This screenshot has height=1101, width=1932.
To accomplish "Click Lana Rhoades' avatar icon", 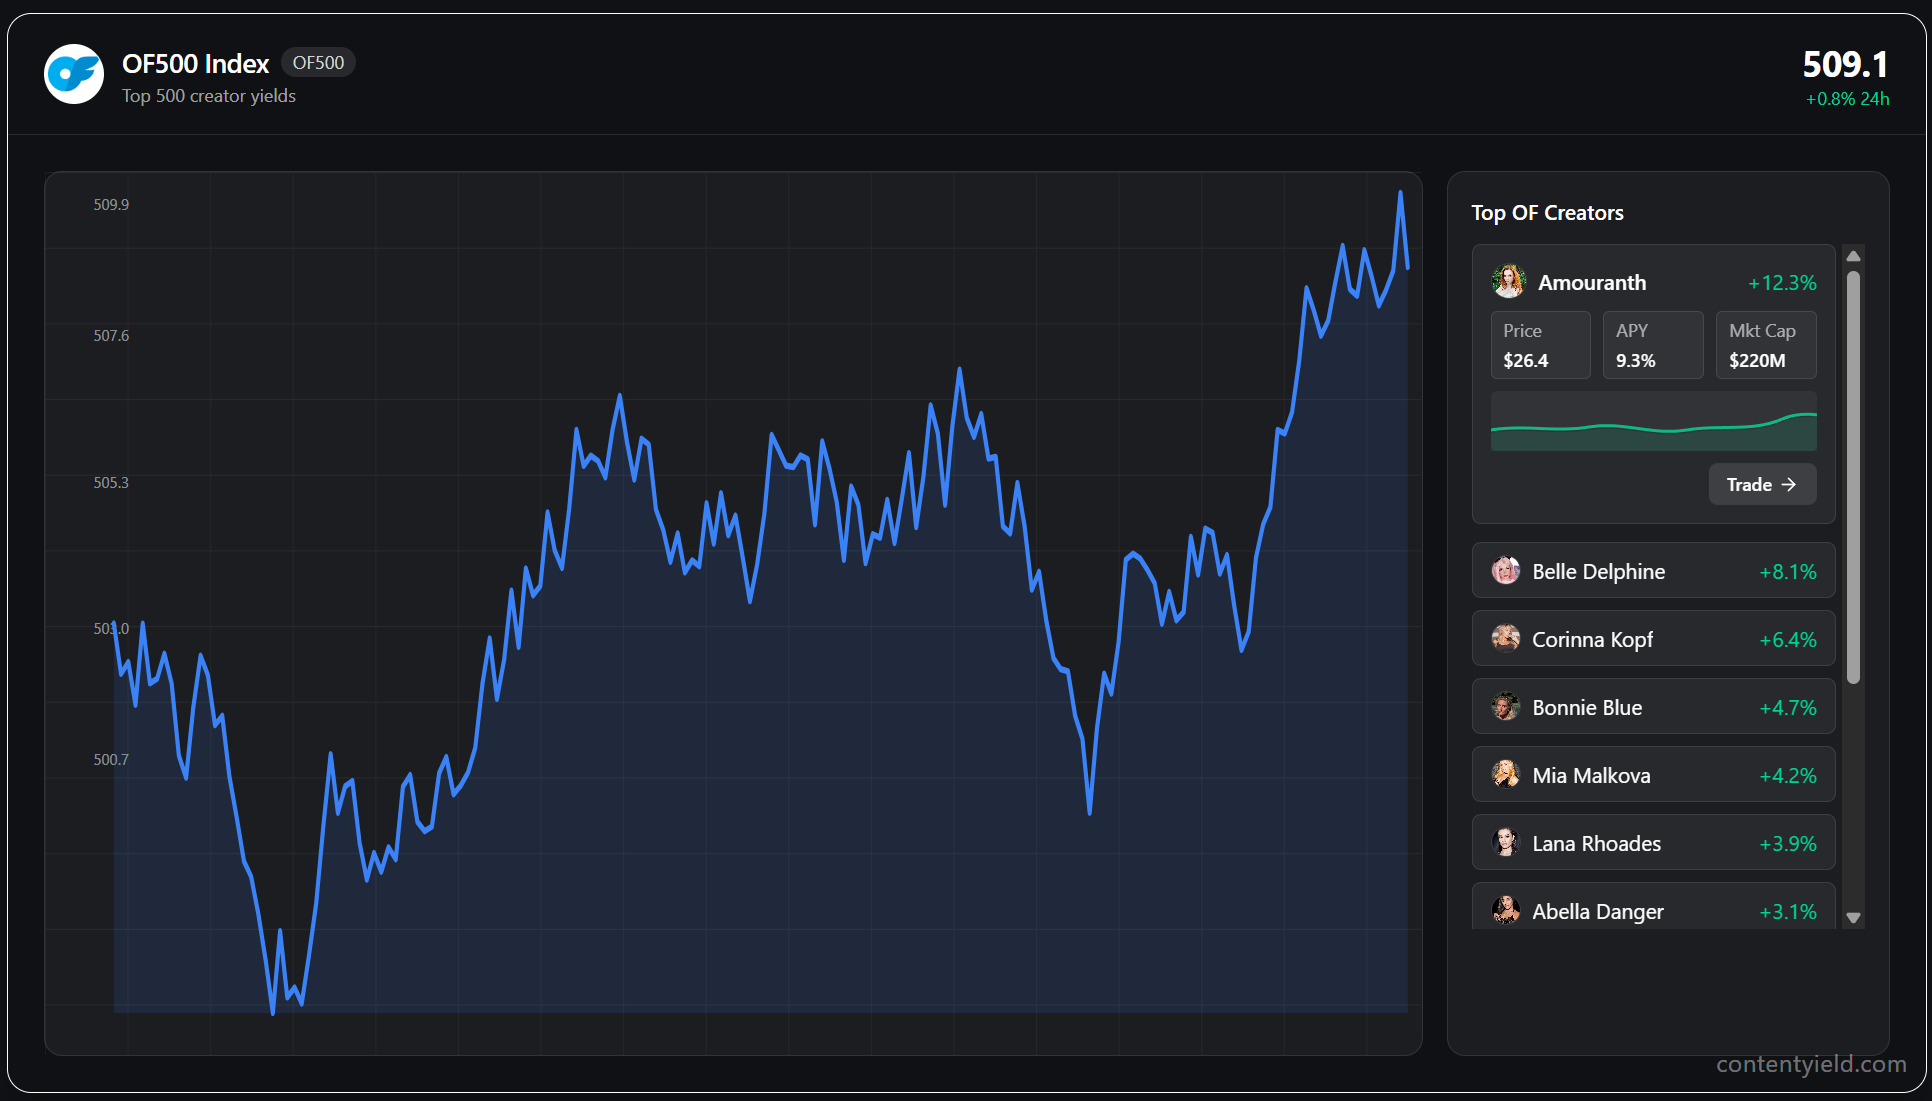I will 1505,843.
